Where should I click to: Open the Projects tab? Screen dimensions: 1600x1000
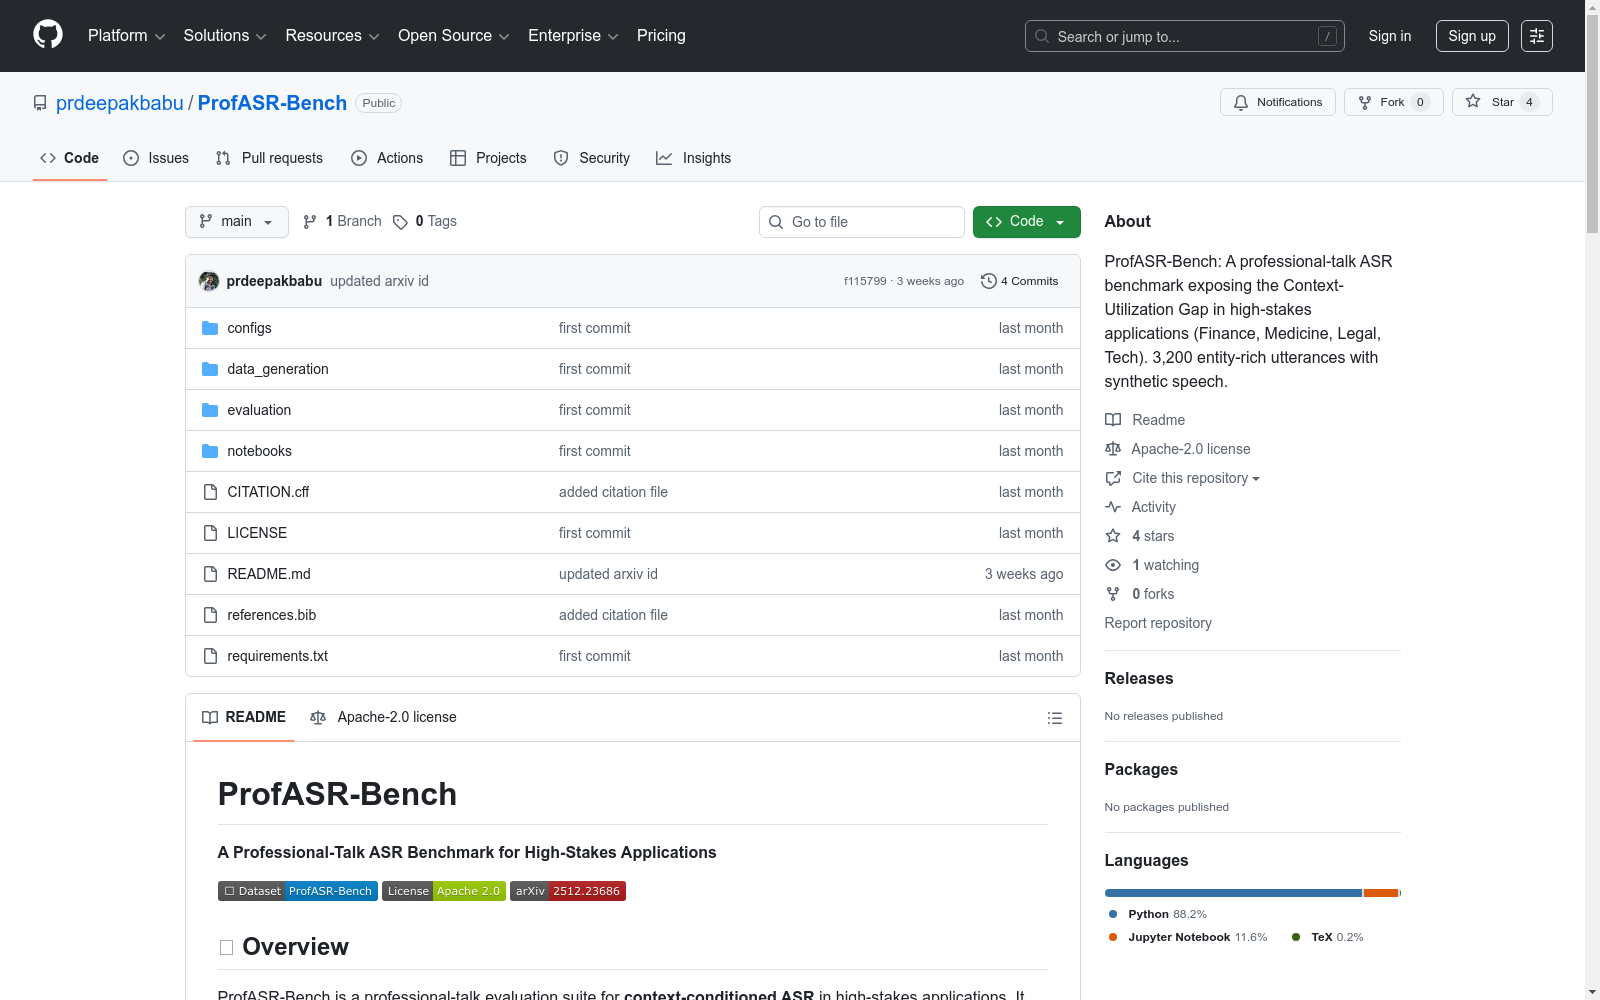tap(488, 158)
